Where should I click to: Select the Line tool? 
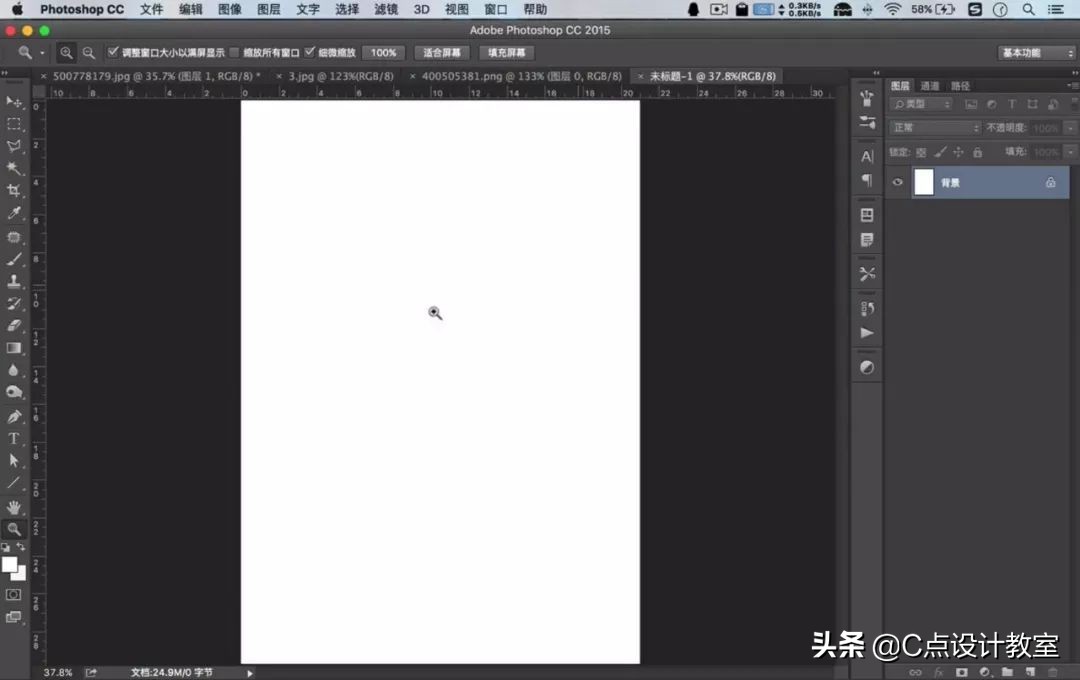[x=14, y=483]
